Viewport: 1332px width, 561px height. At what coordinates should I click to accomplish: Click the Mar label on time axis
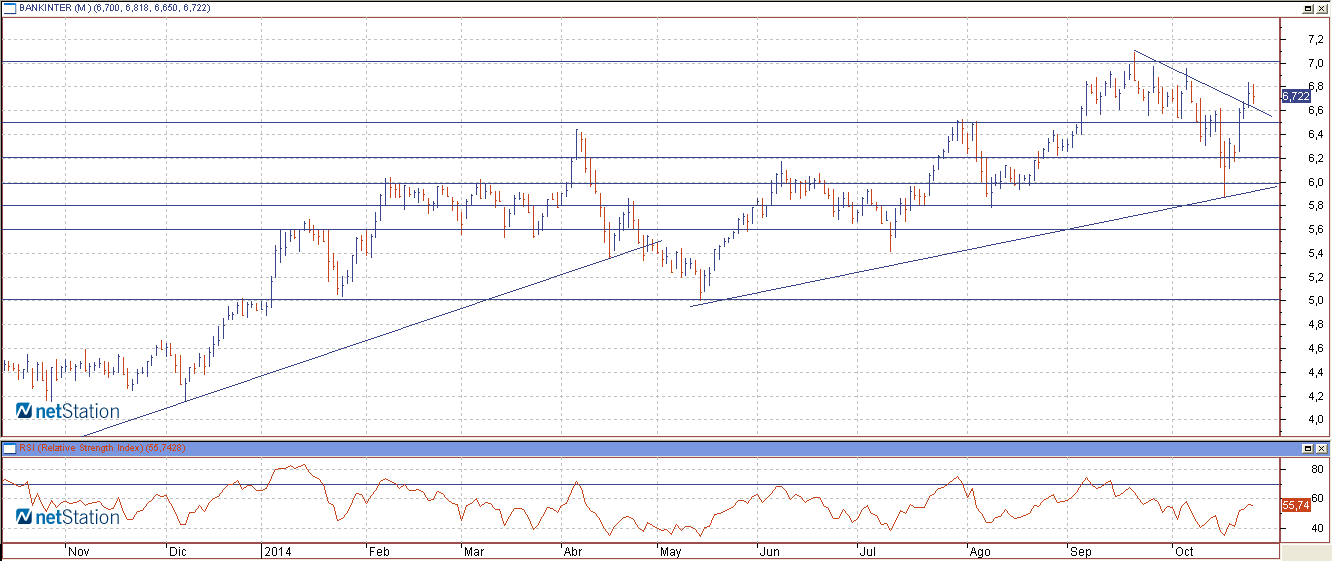tap(474, 551)
